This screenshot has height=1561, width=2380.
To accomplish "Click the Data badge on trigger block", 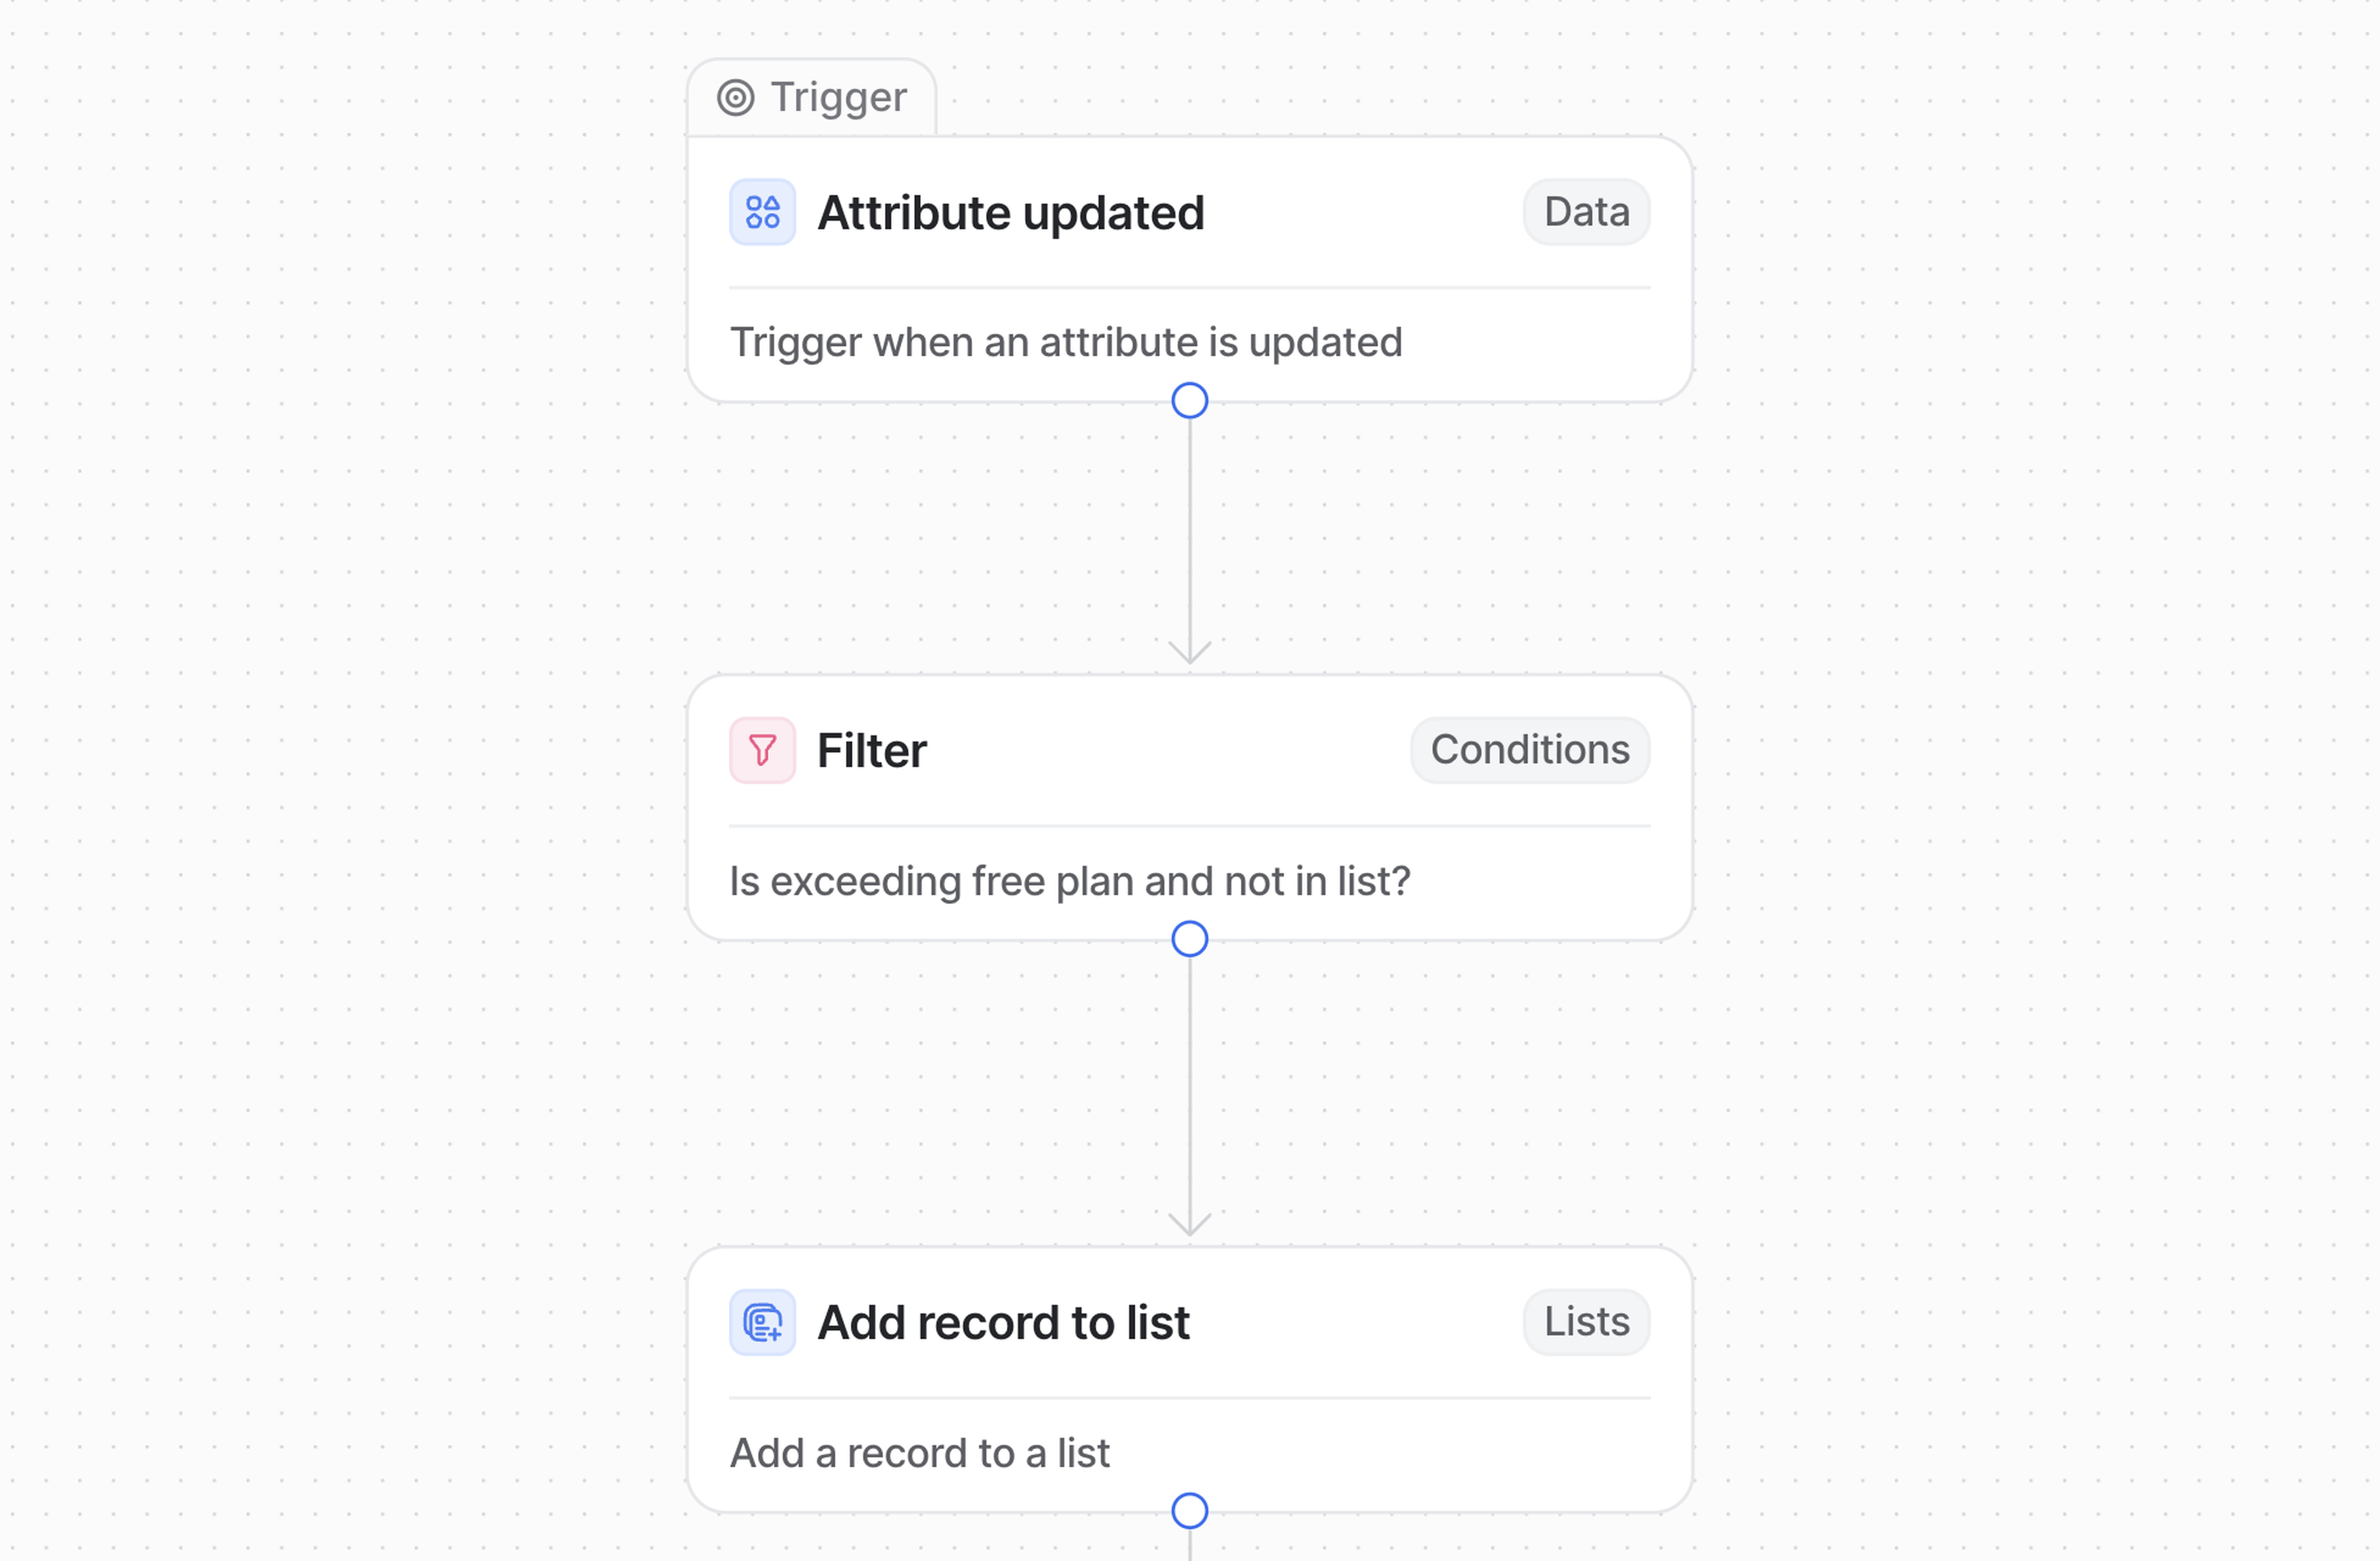I will 1586,212.
